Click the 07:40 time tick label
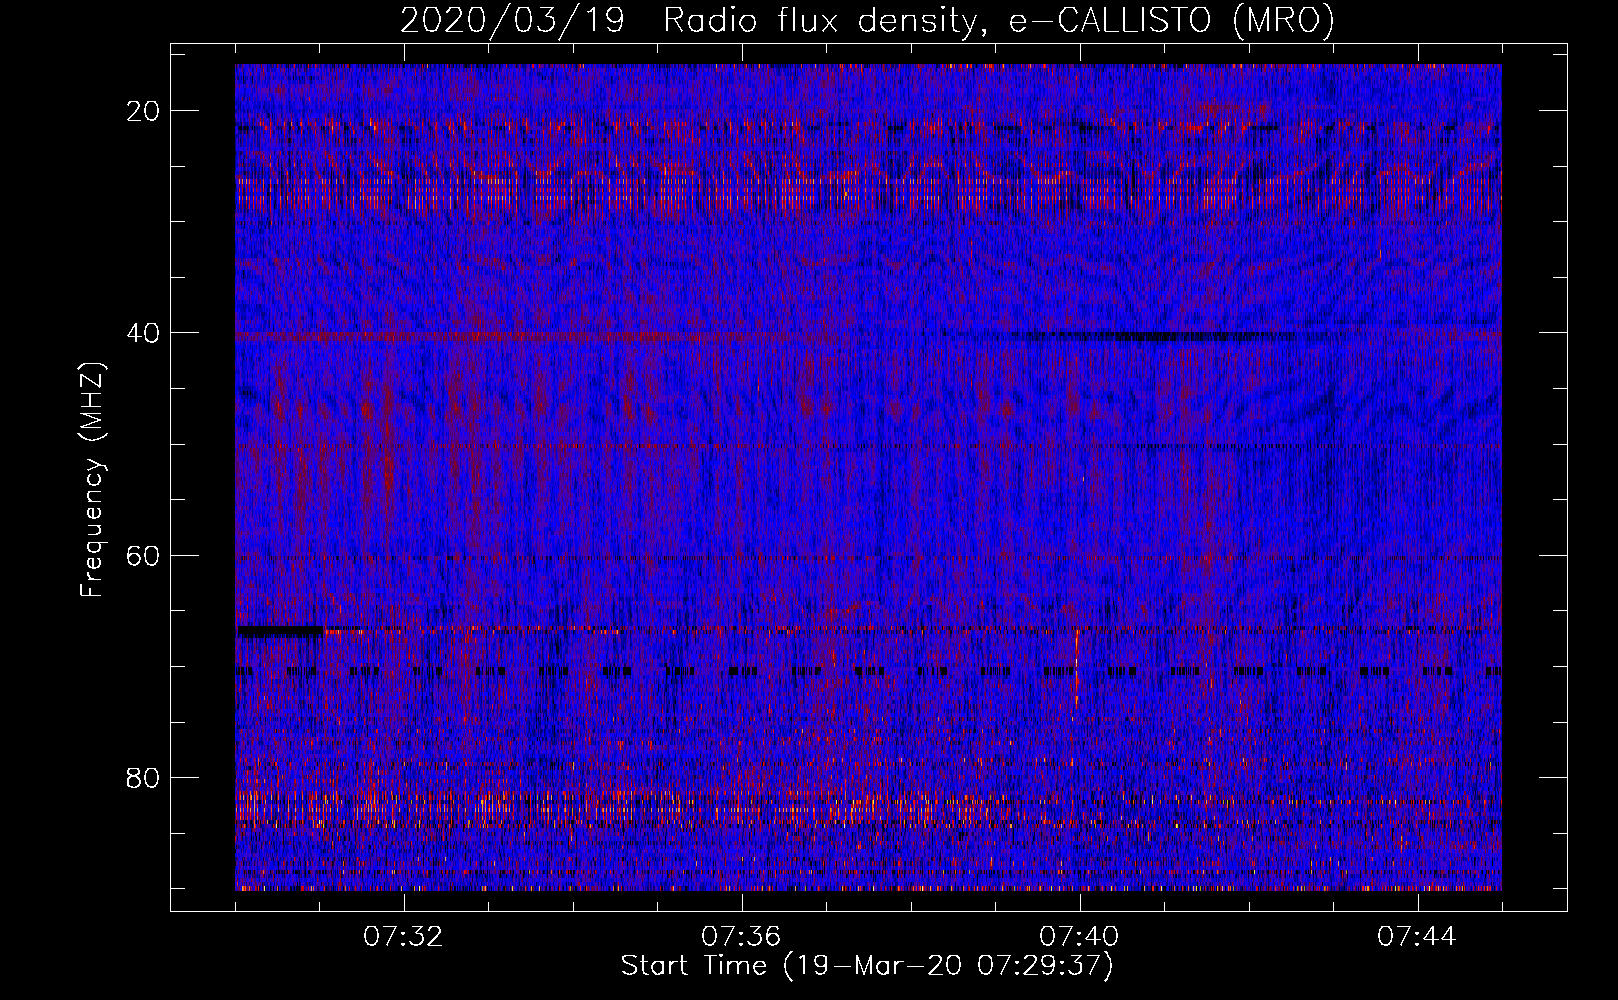 1079,937
